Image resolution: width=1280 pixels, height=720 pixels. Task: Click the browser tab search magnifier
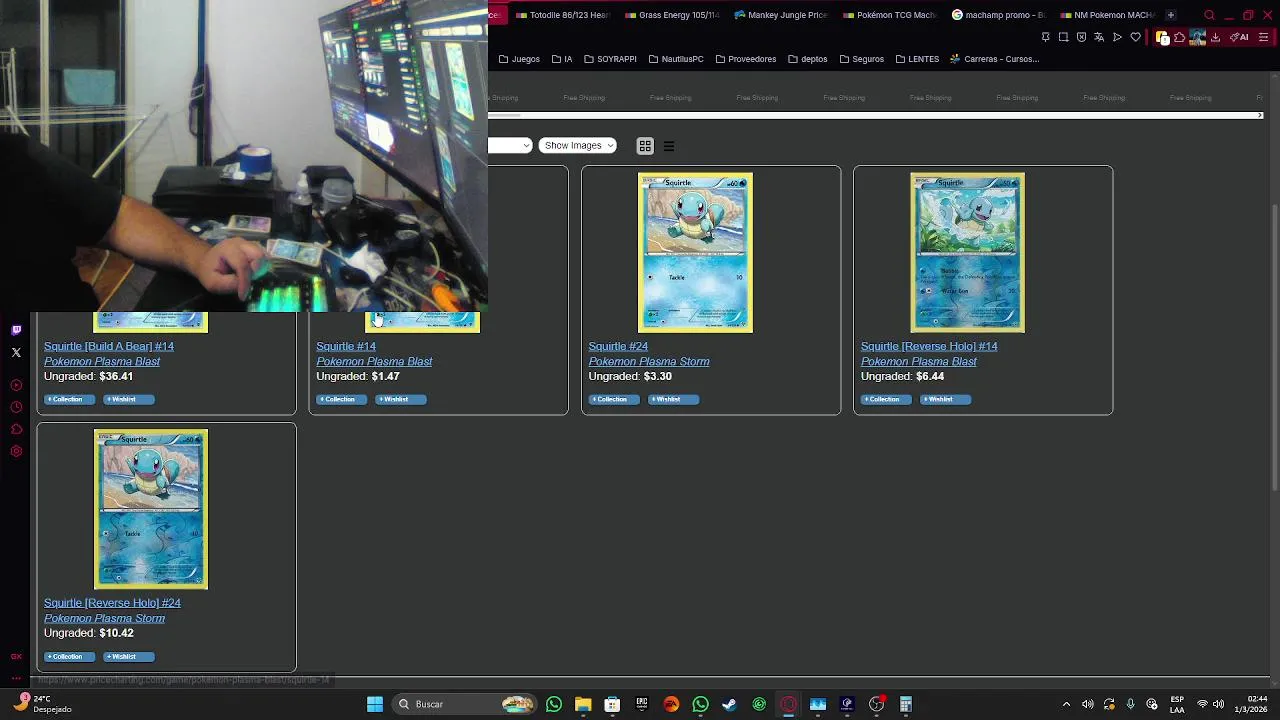[x=1209, y=15]
